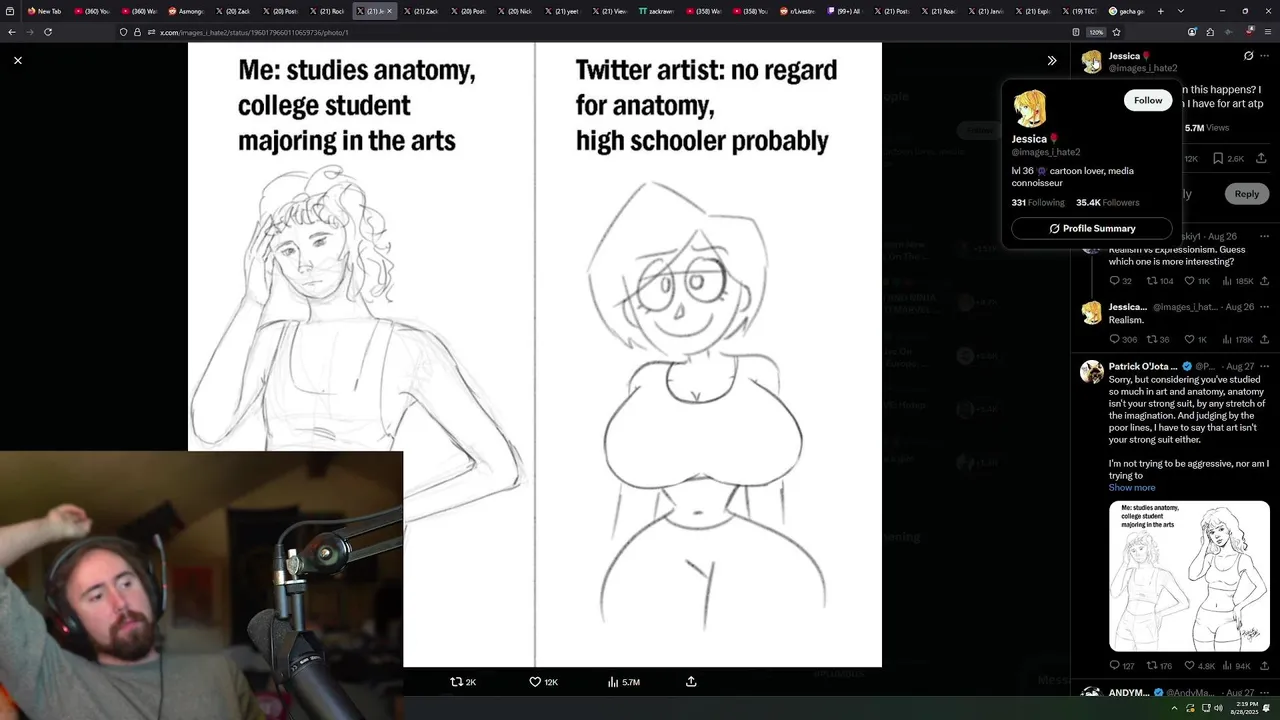The height and width of the screenshot is (720, 1280).
Task: Repost Patrick O'Jota's comment (176)
Action: [1159, 666]
